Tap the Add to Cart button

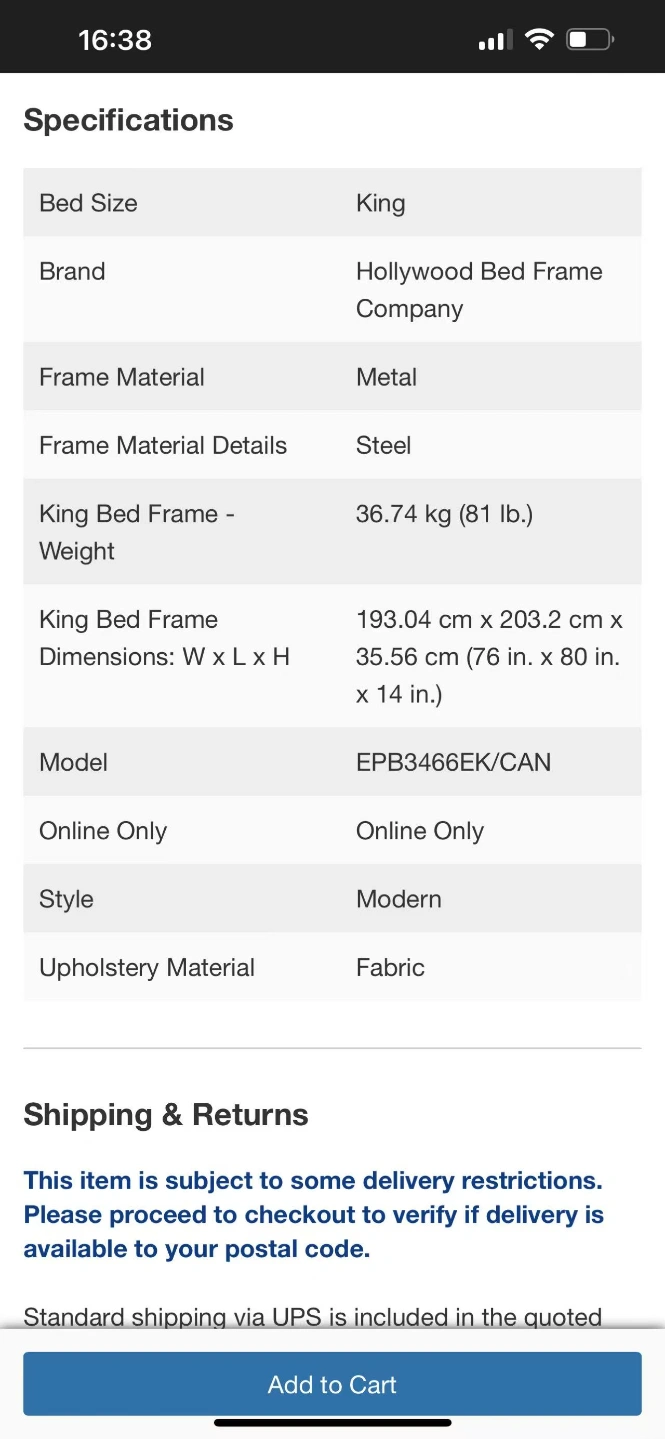pyautogui.click(x=332, y=1384)
